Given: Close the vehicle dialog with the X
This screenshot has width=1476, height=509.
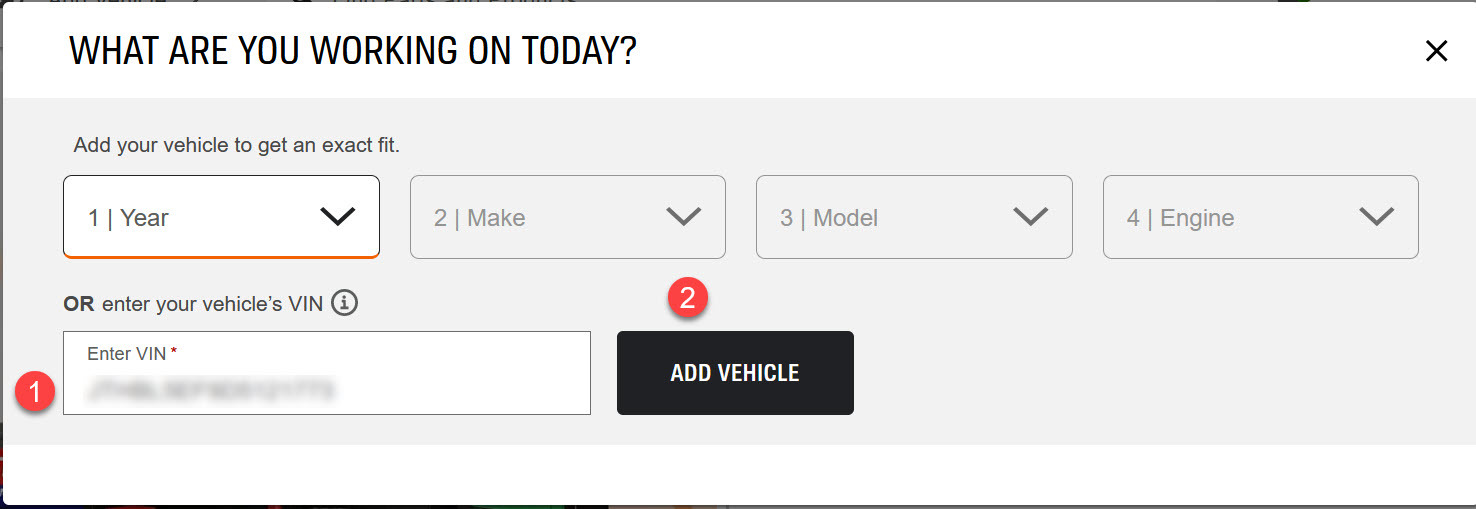Looking at the screenshot, I should coord(1436,51).
